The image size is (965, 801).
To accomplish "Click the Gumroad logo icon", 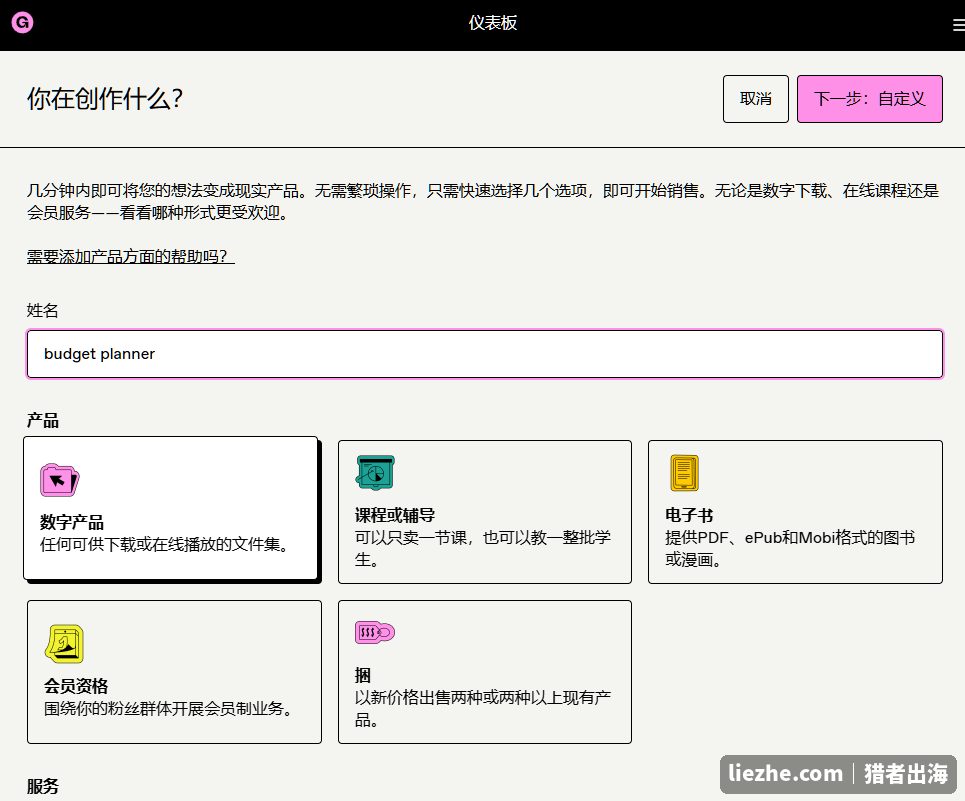I will pyautogui.click(x=22, y=23).
